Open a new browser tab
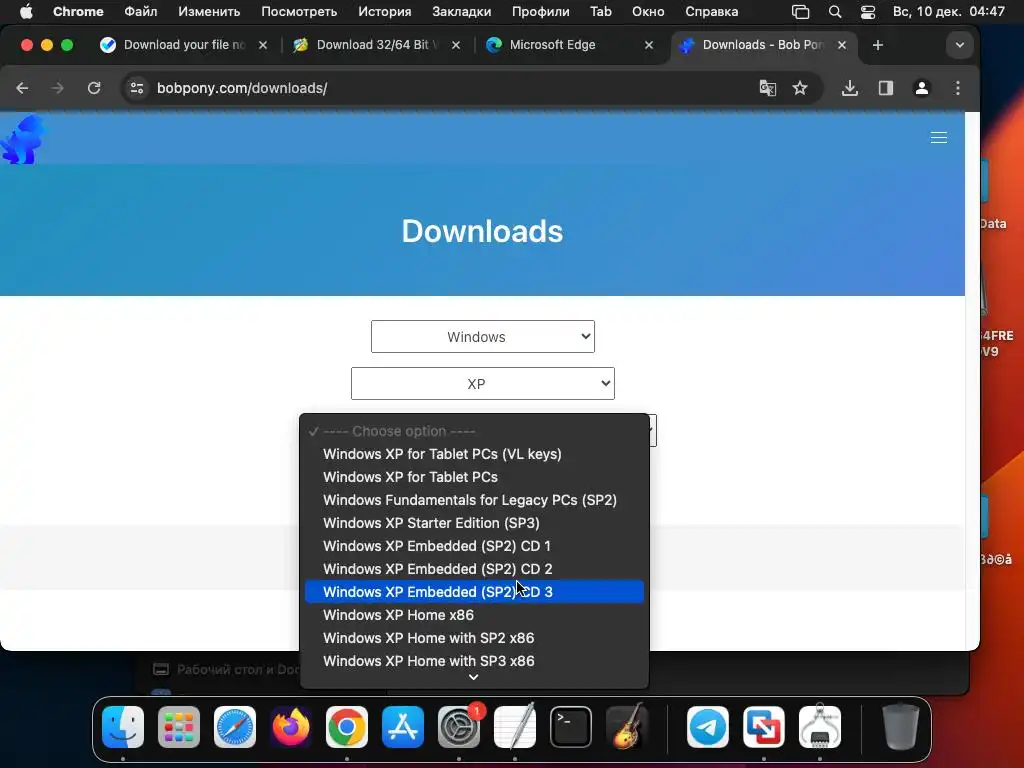The image size is (1024, 768). click(878, 45)
